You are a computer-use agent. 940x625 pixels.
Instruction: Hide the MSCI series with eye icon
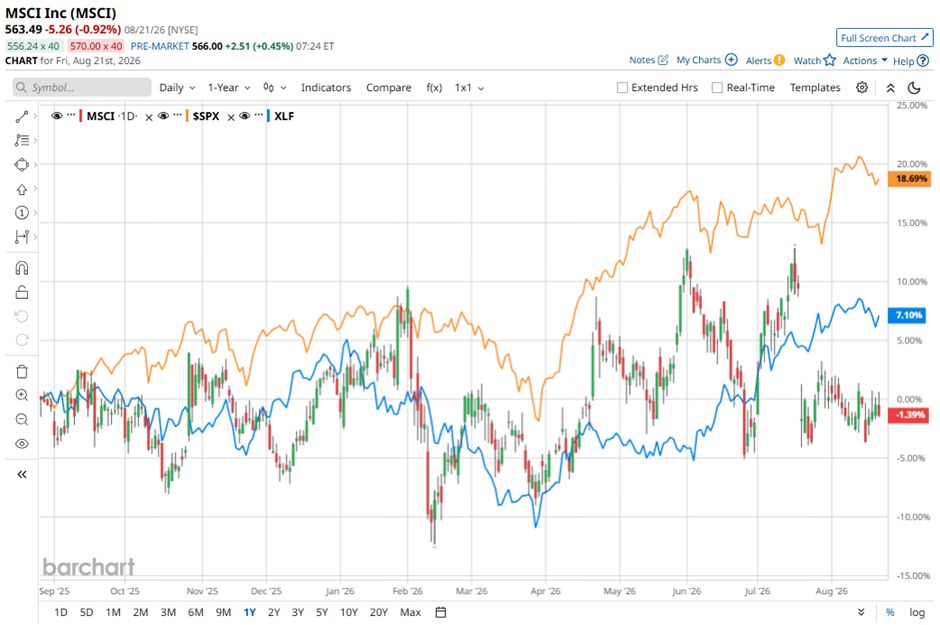click(56, 116)
